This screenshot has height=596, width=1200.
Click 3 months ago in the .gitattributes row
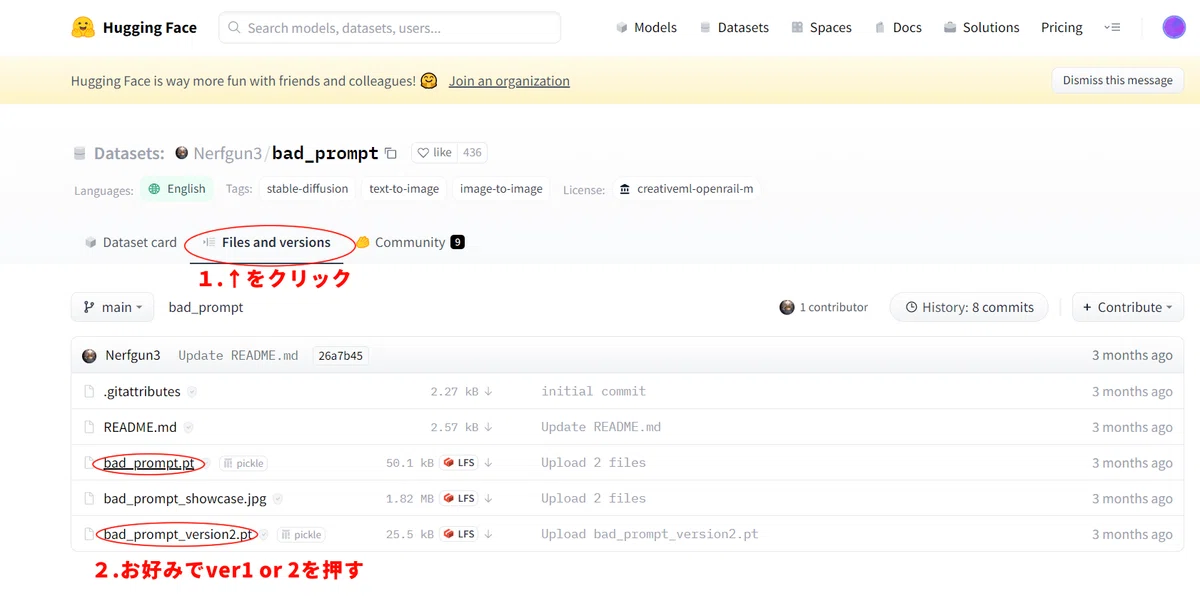tap(1132, 391)
